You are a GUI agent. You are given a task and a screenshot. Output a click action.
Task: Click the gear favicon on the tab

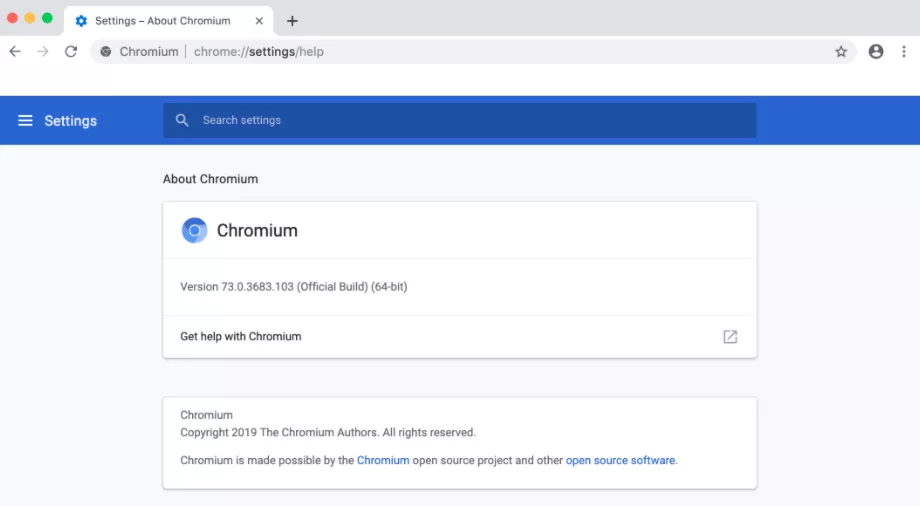tap(81, 21)
